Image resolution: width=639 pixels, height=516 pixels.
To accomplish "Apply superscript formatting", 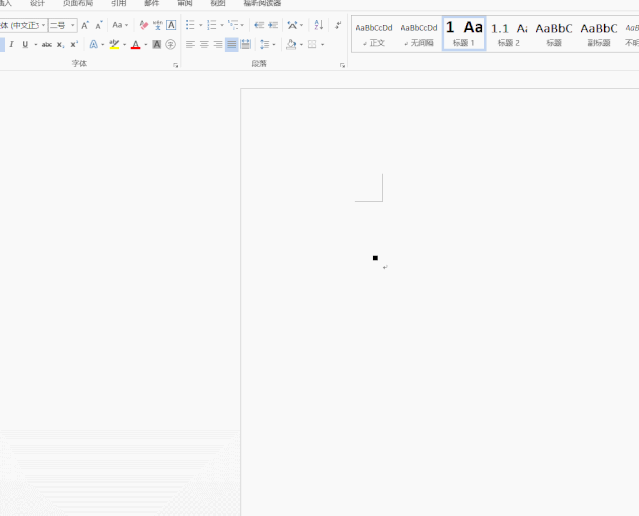I will pyautogui.click(x=74, y=44).
